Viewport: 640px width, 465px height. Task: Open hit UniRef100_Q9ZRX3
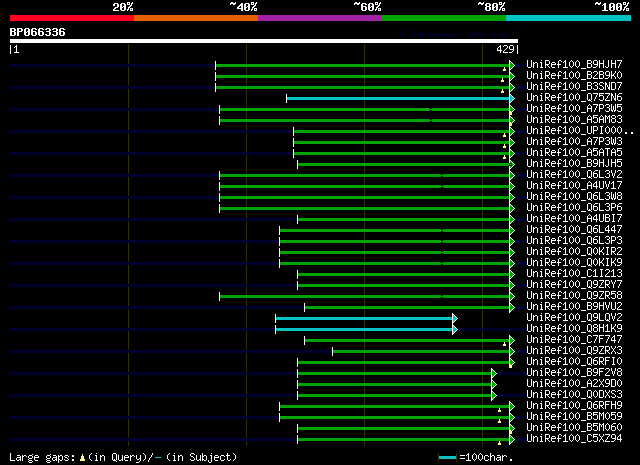574,351
